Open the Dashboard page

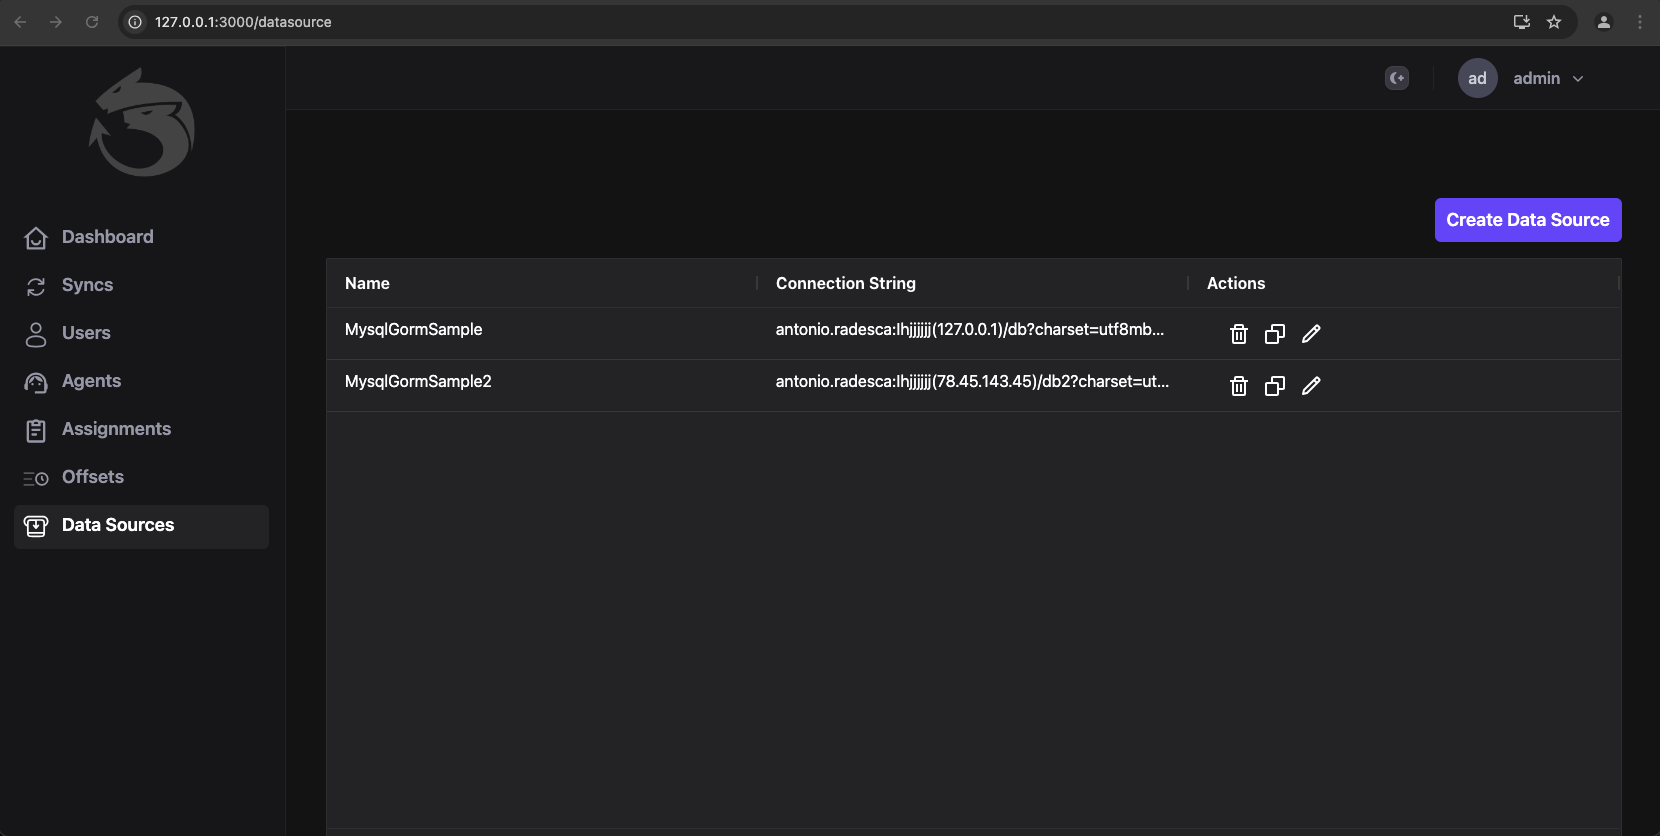107,237
